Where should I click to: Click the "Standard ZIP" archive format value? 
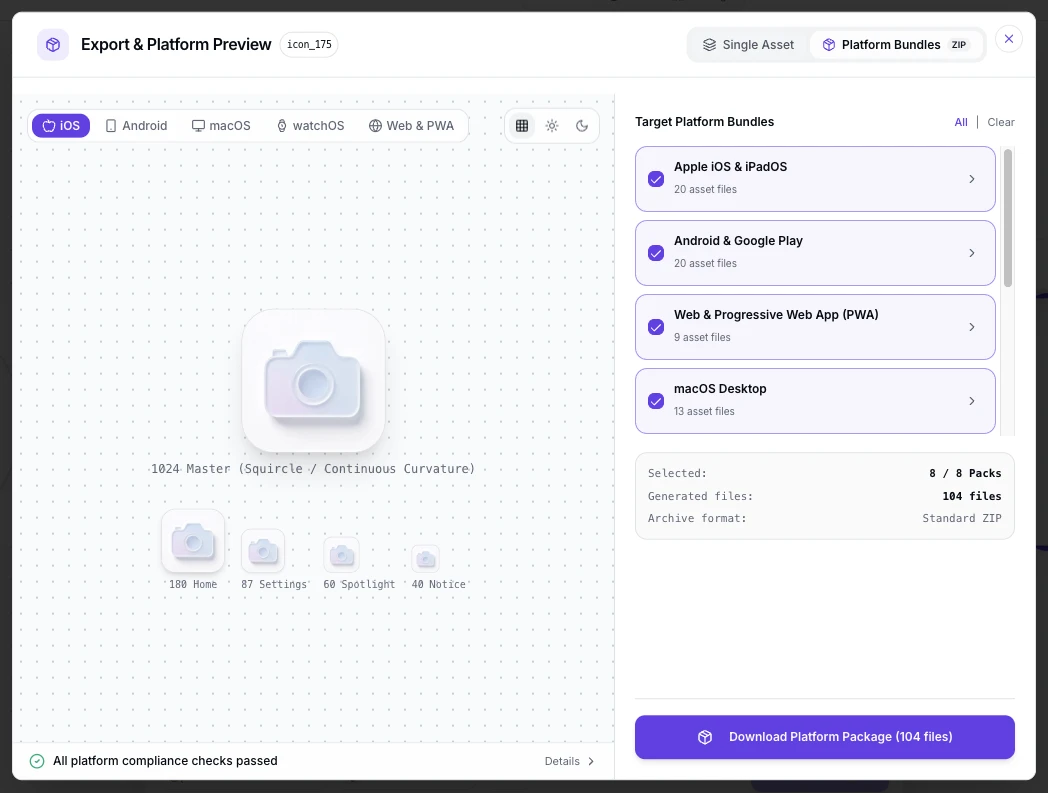tap(962, 518)
